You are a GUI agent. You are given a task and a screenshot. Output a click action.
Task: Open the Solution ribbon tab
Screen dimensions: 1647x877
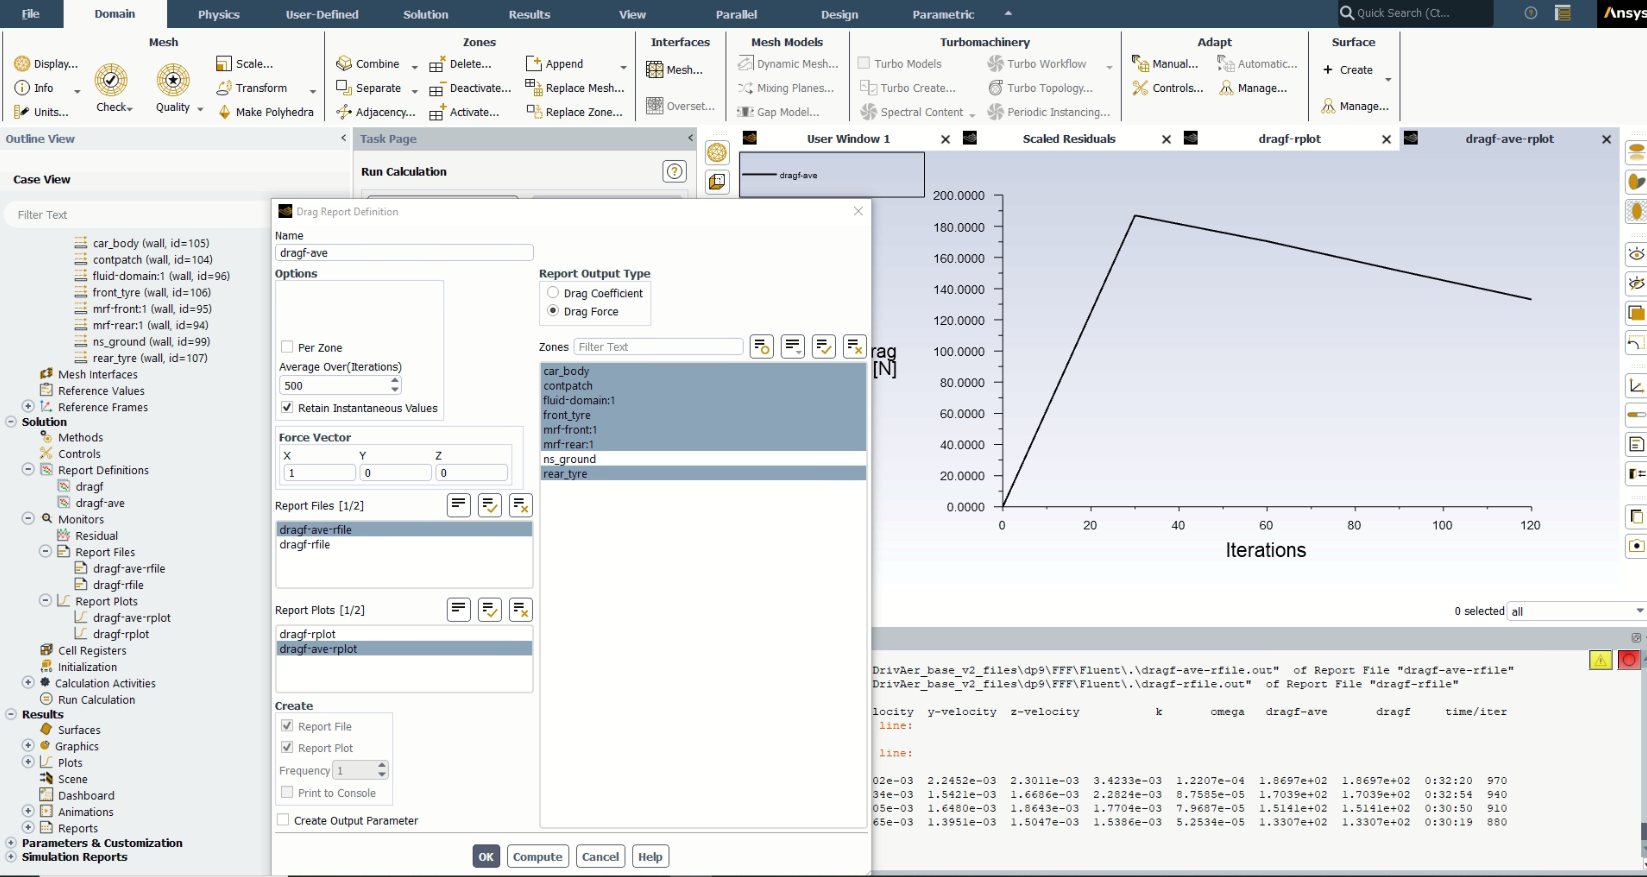[426, 14]
